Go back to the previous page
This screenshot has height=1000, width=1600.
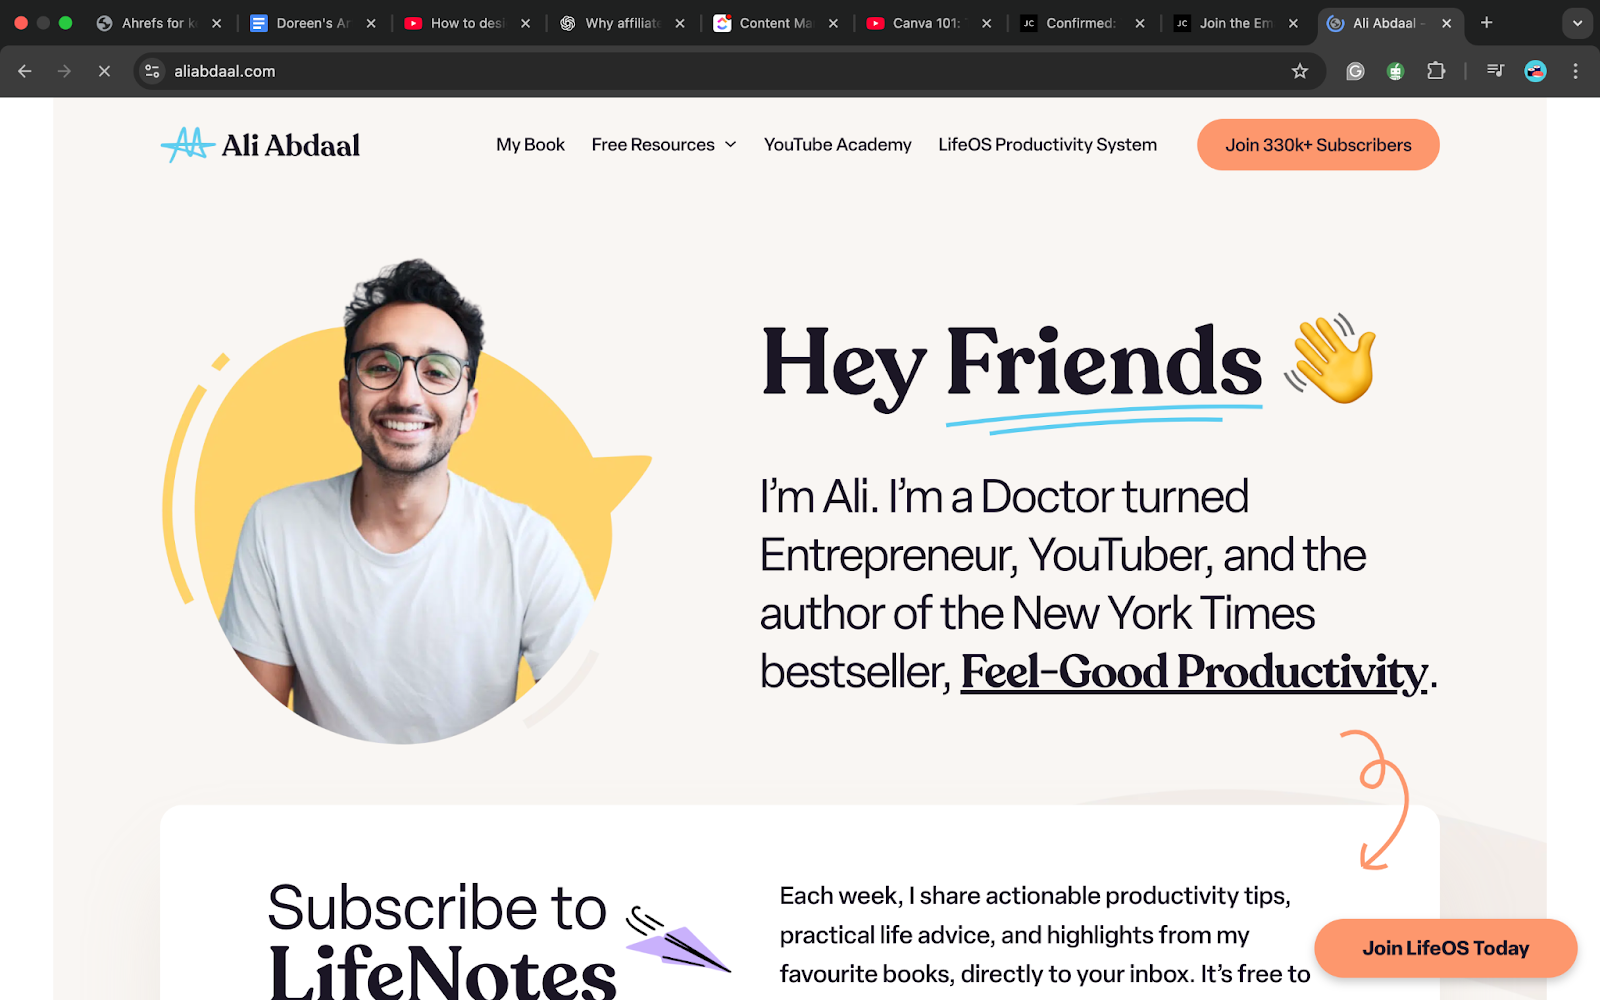[25, 71]
